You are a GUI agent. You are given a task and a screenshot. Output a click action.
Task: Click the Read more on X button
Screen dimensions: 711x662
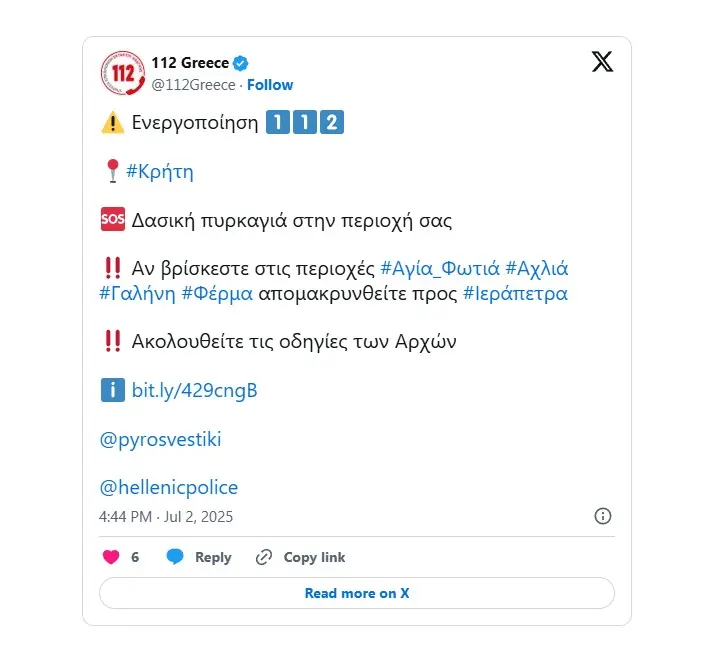(357, 593)
